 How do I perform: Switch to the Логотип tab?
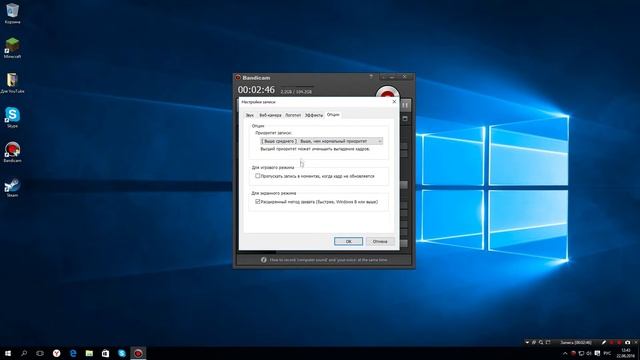(293, 115)
